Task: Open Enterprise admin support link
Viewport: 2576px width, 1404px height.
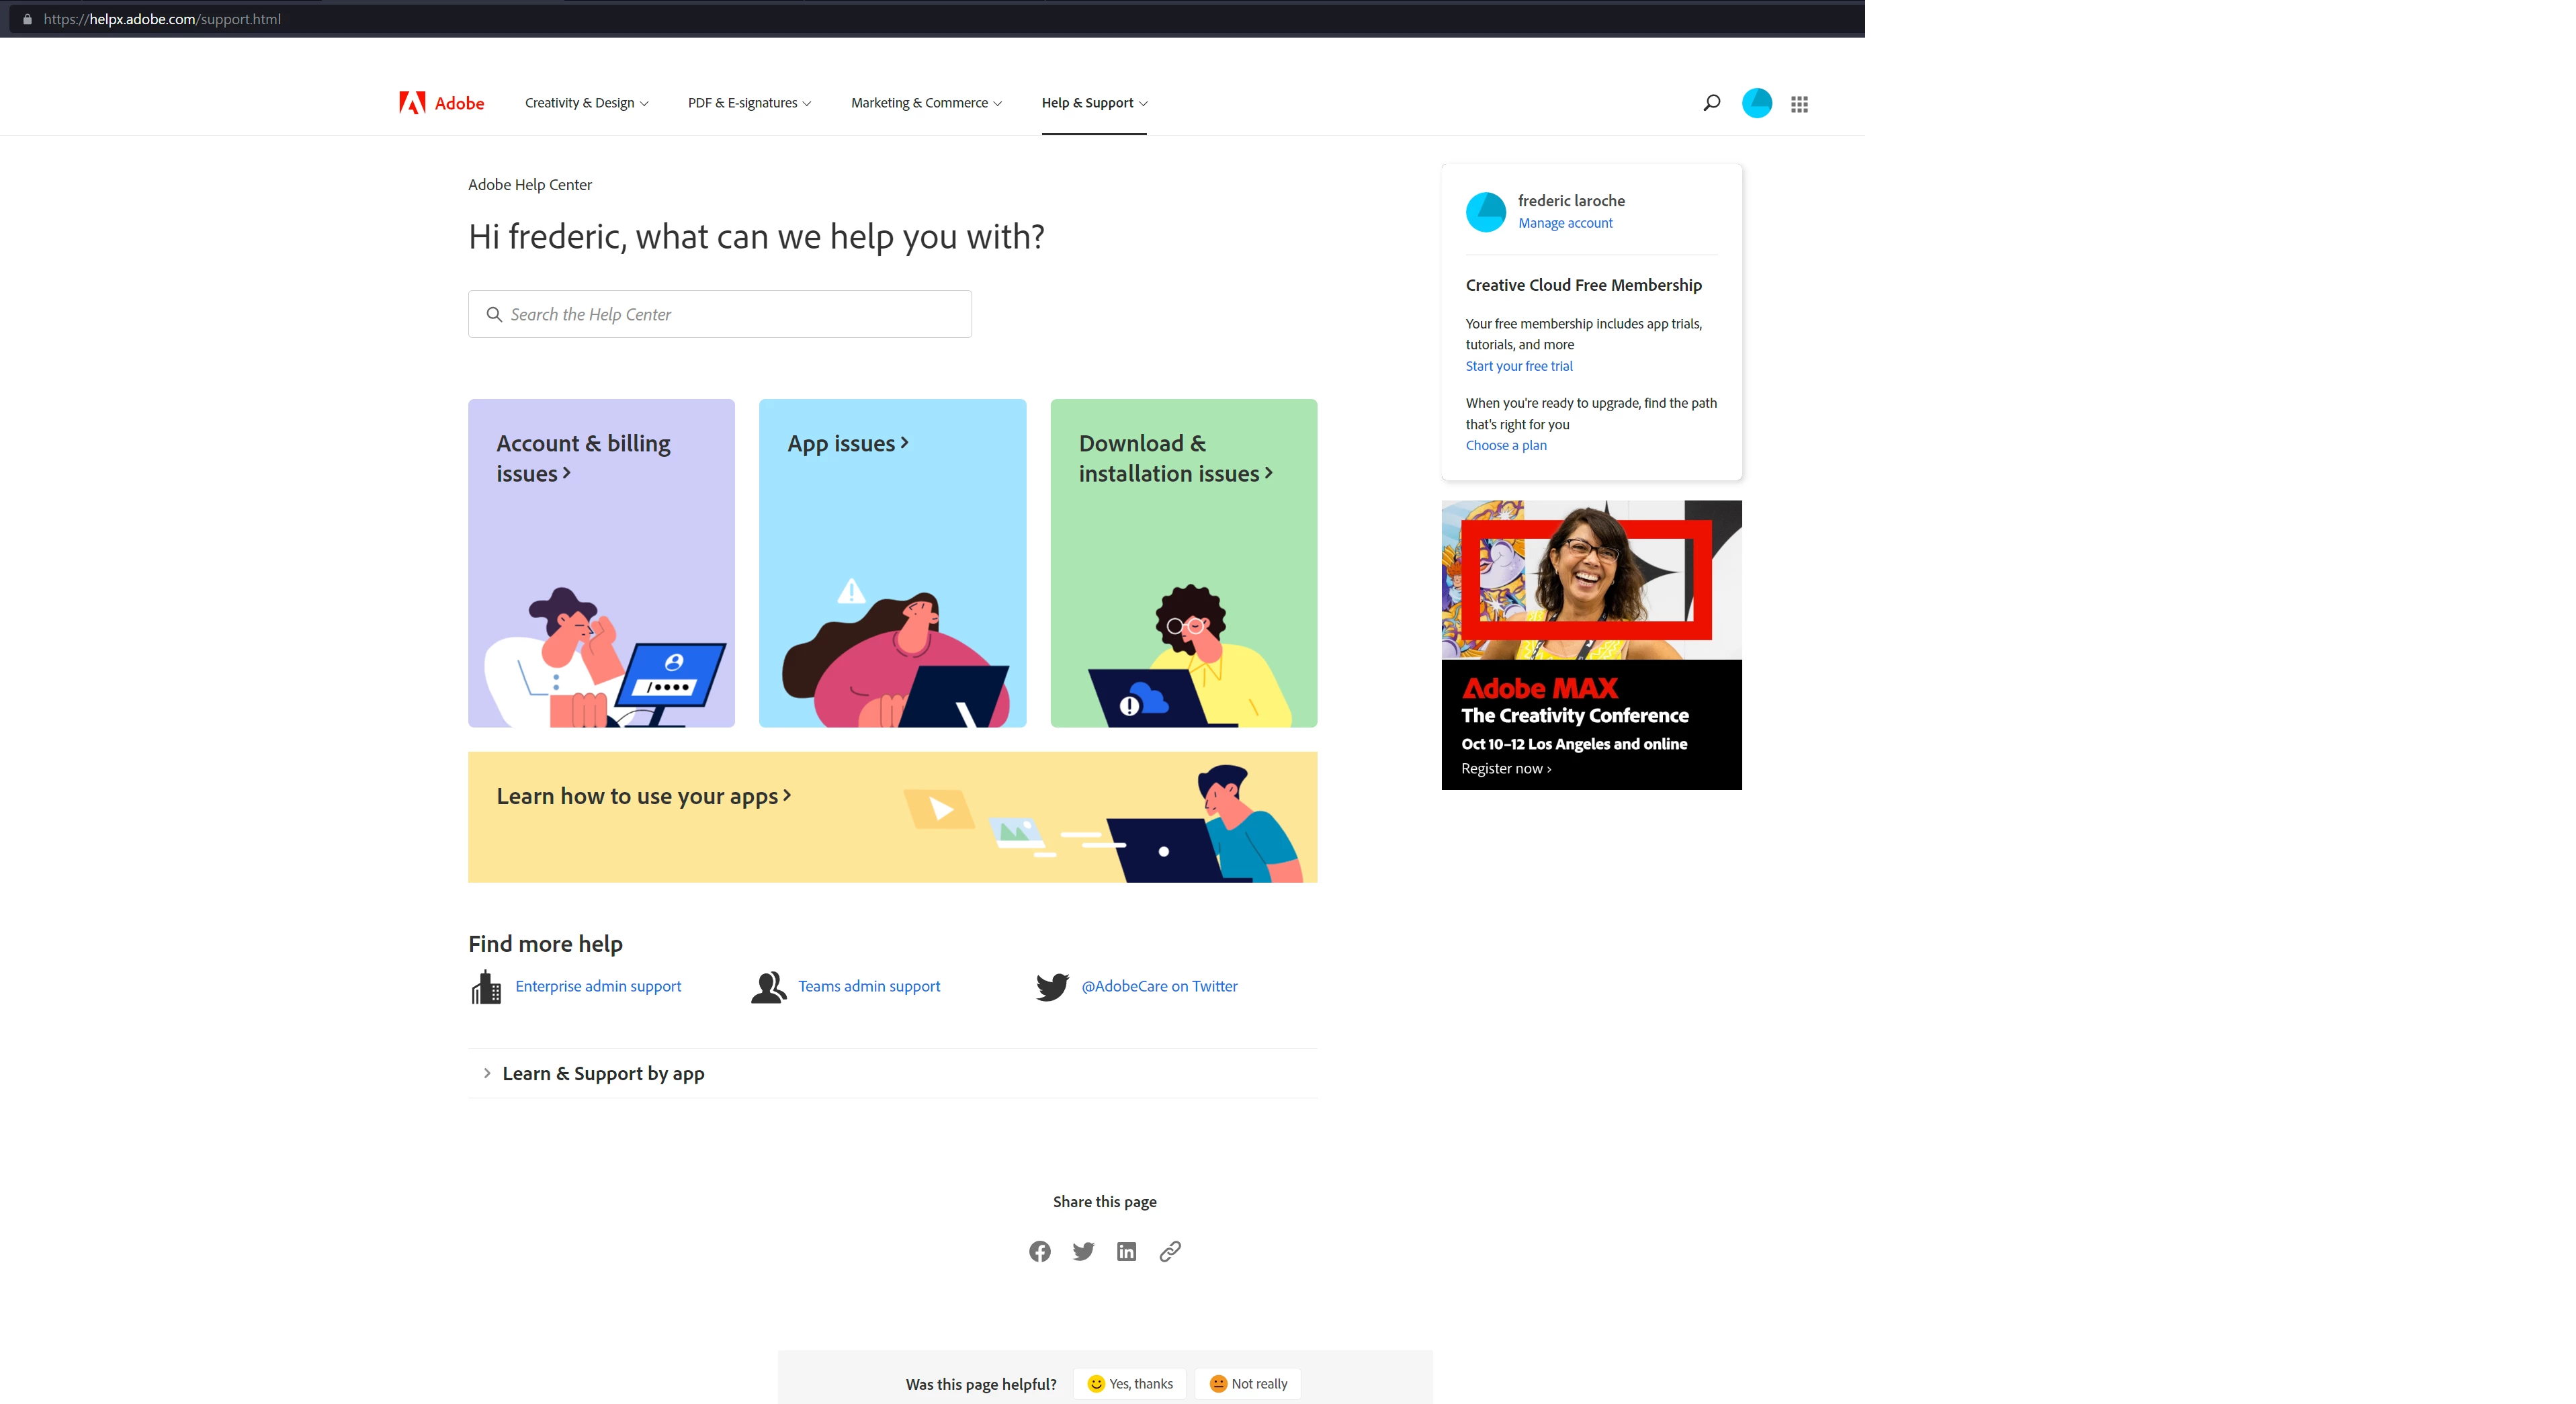Action: (x=598, y=986)
